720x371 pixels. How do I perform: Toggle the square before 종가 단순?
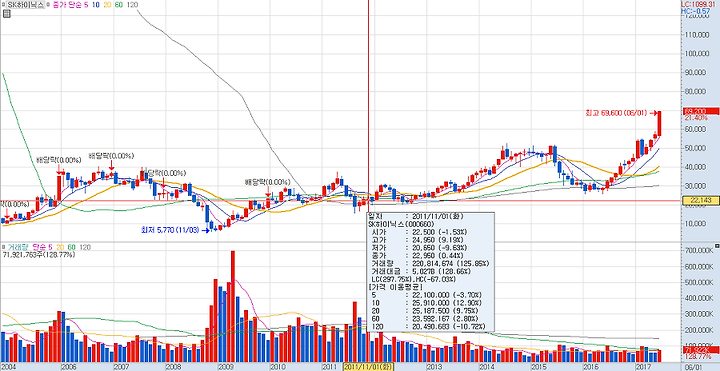[x=49, y=5]
